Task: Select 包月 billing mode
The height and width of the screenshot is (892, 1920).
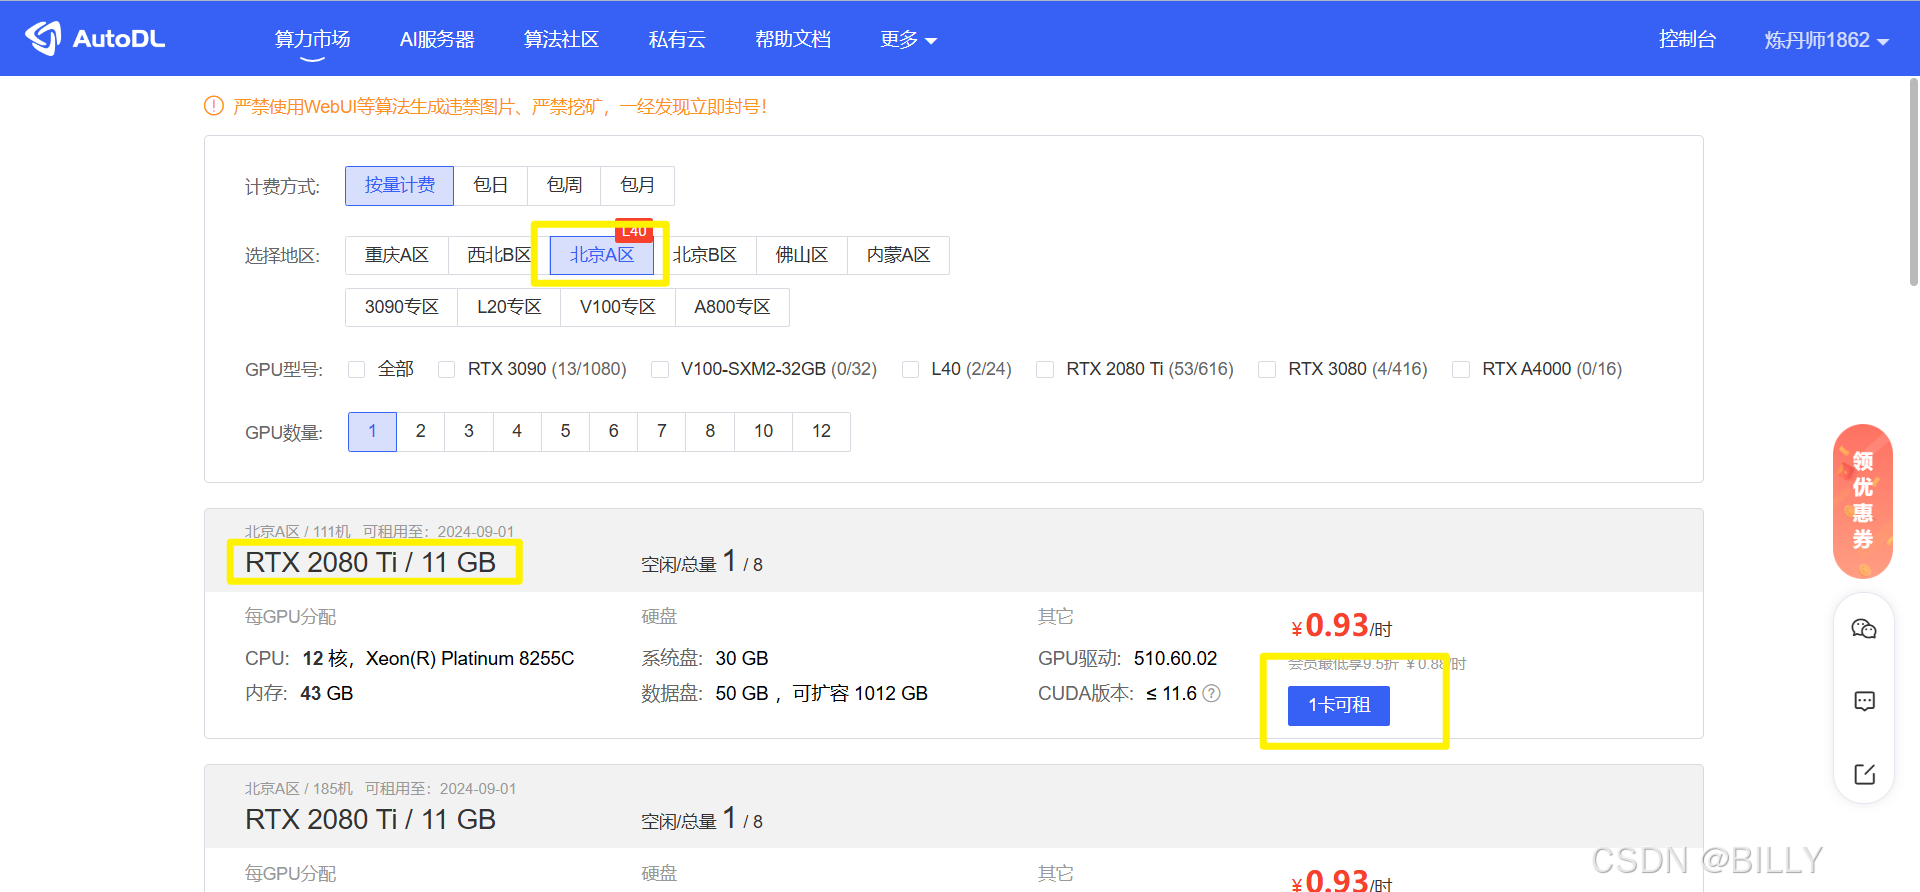Action: click(637, 185)
